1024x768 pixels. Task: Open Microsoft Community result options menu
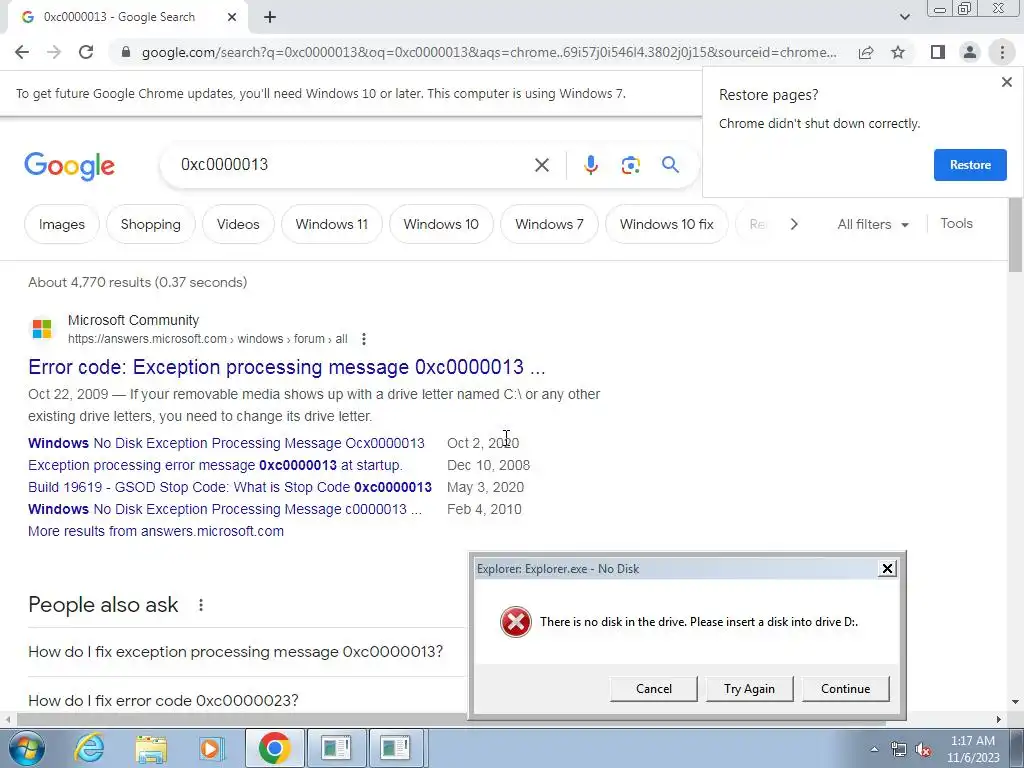[x=364, y=339]
